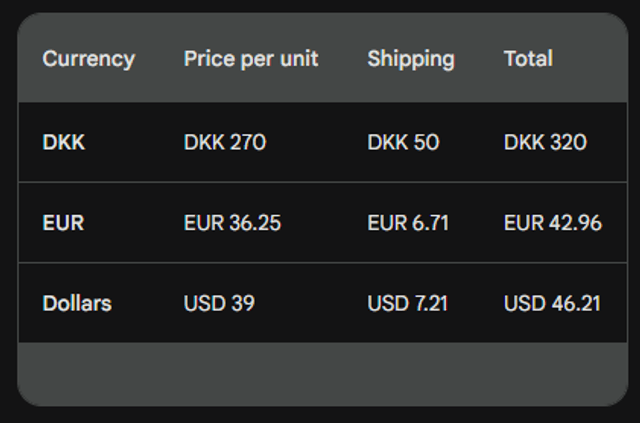
Task: Click the DKK 270 price cell
Action: point(225,142)
